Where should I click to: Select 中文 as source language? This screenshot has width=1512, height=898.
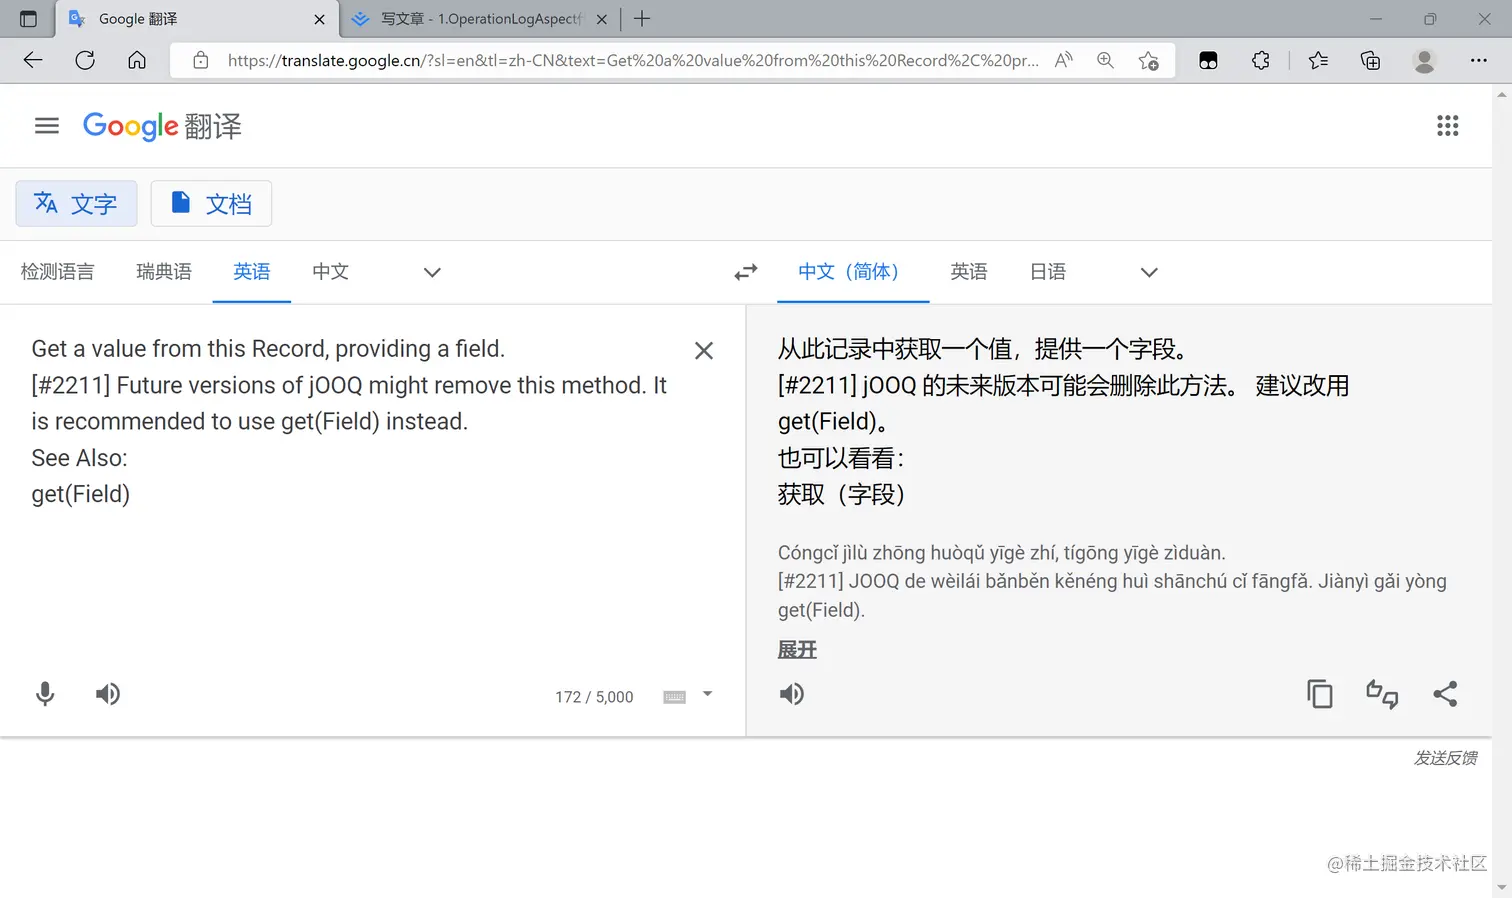(330, 272)
